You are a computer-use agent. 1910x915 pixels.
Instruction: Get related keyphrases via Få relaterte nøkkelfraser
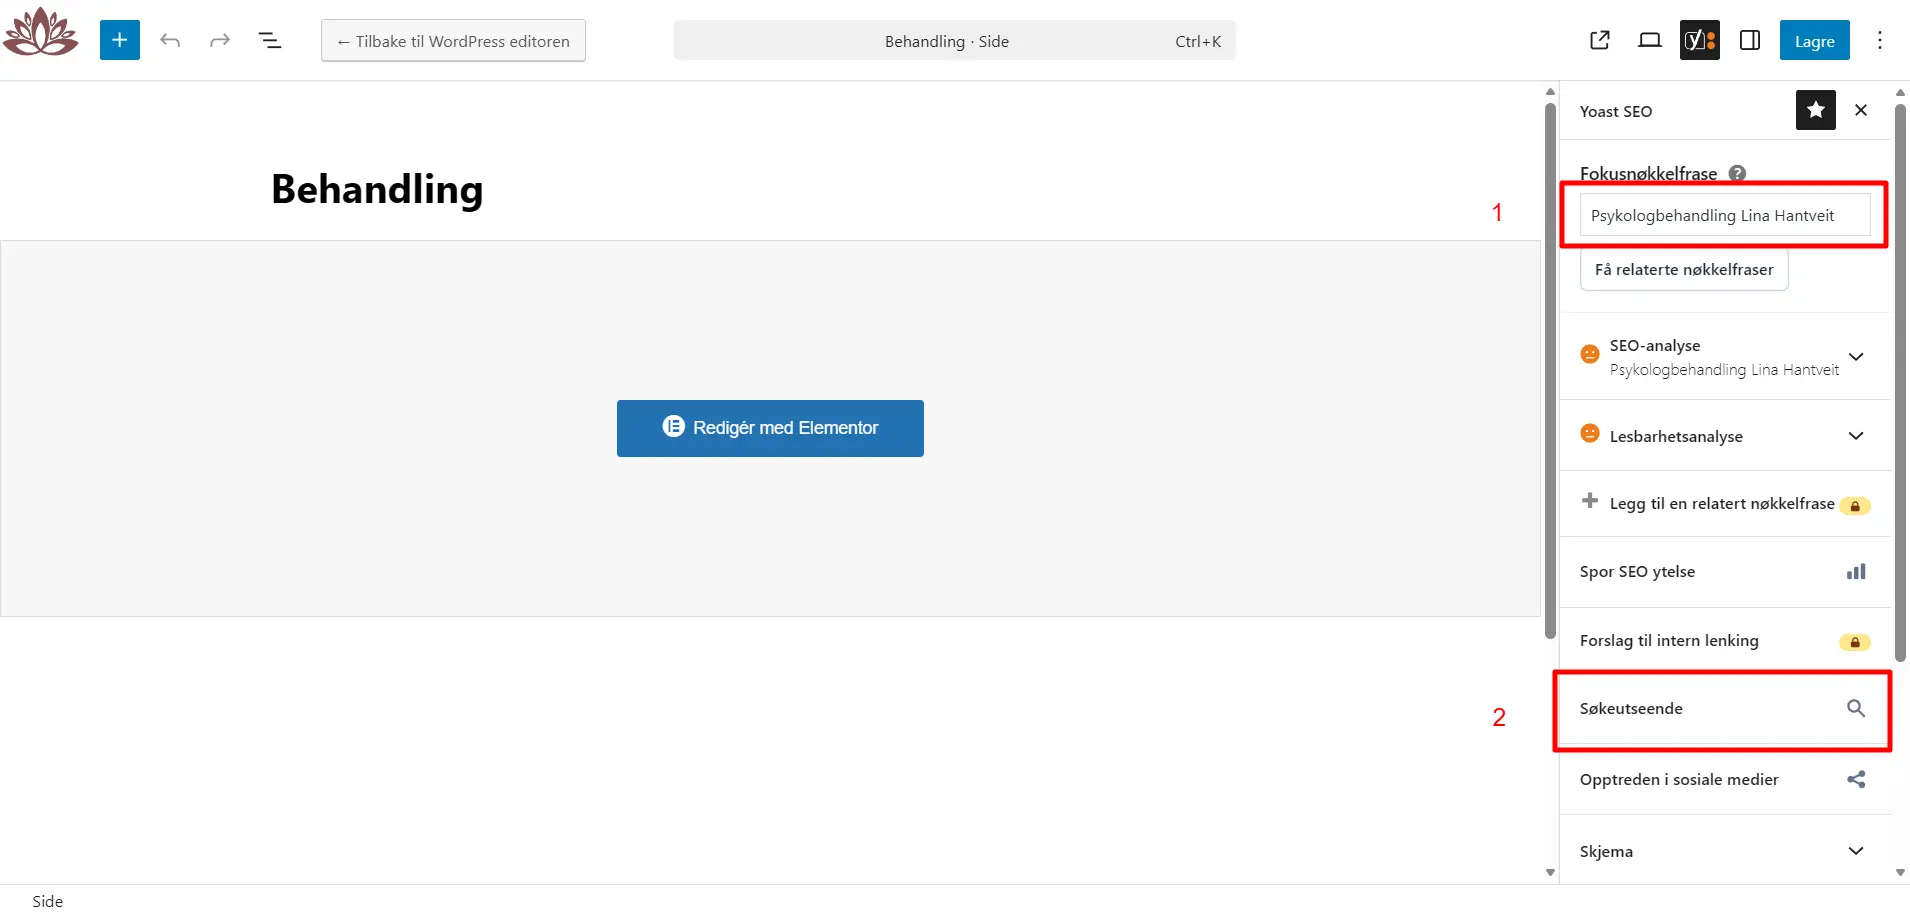[1684, 270]
